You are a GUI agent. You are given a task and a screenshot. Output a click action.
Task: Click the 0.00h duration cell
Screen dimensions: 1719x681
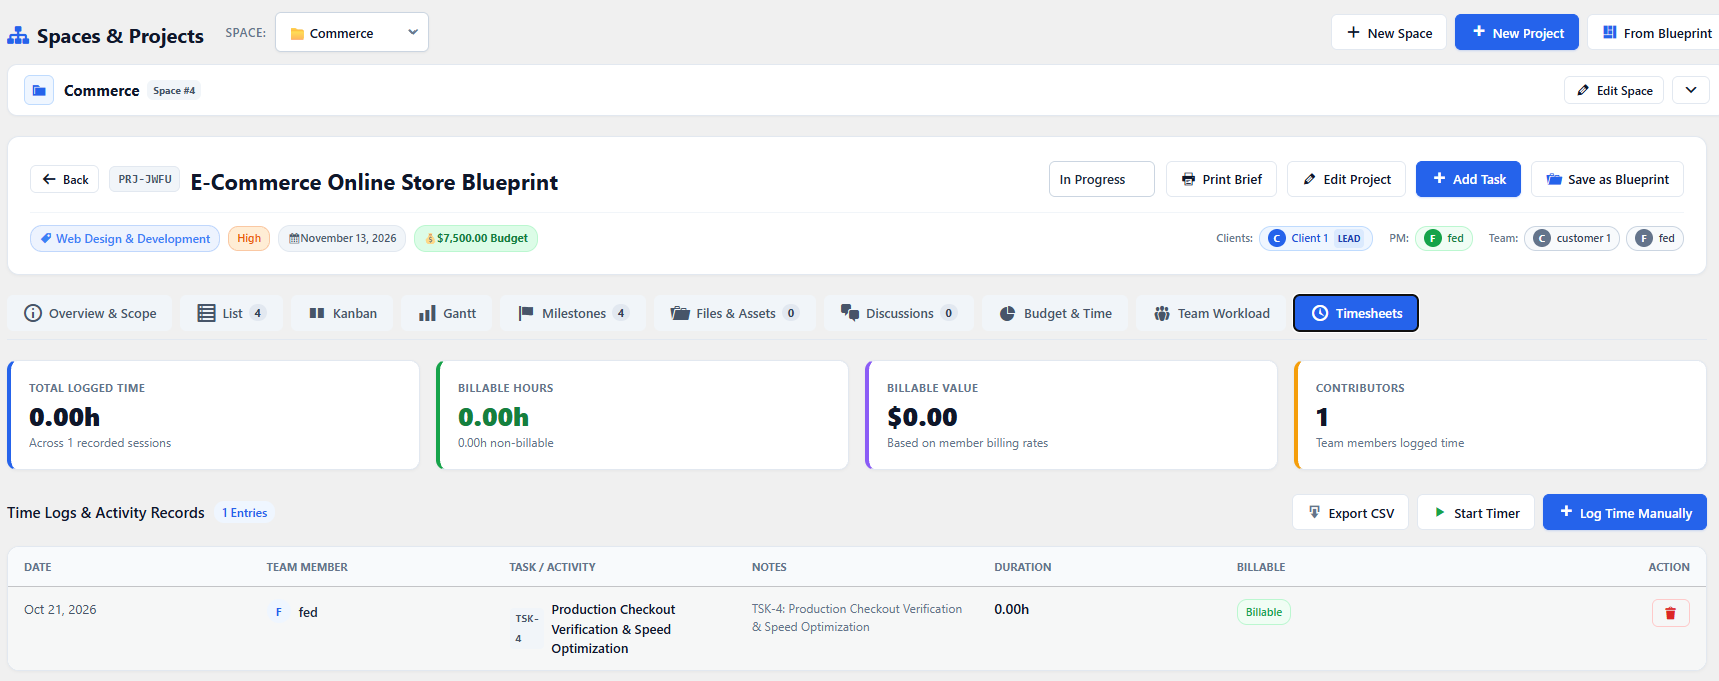(x=1011, y=609)
